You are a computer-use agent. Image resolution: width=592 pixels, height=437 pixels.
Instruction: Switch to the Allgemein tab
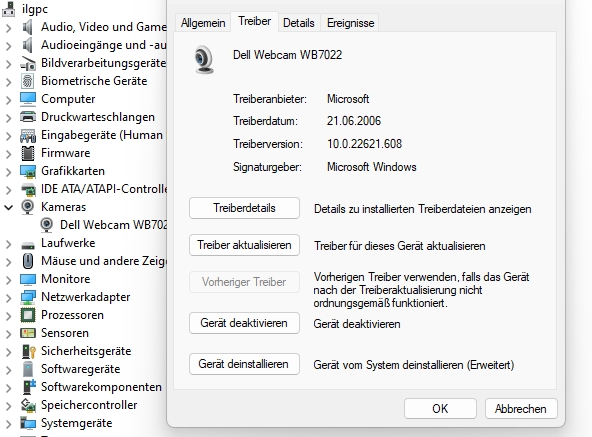point(203,23)
